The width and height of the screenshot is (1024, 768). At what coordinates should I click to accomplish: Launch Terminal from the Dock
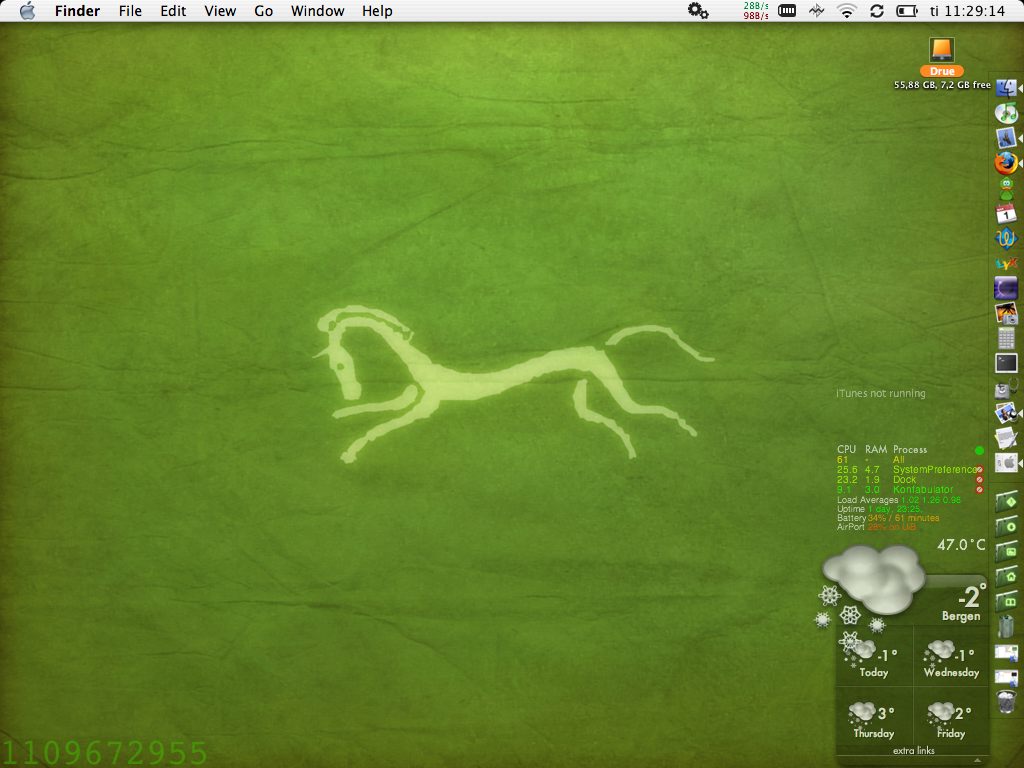[1006, 363]
